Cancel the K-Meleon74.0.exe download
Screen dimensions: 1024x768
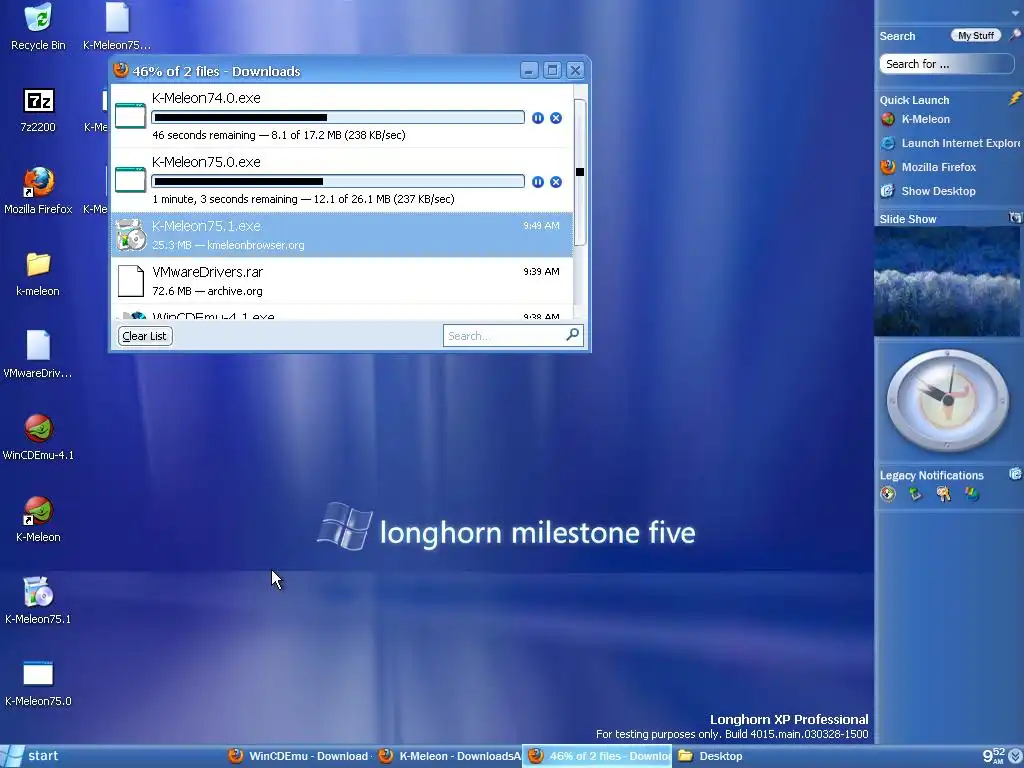pyautogui.click(x=556, y=118)
